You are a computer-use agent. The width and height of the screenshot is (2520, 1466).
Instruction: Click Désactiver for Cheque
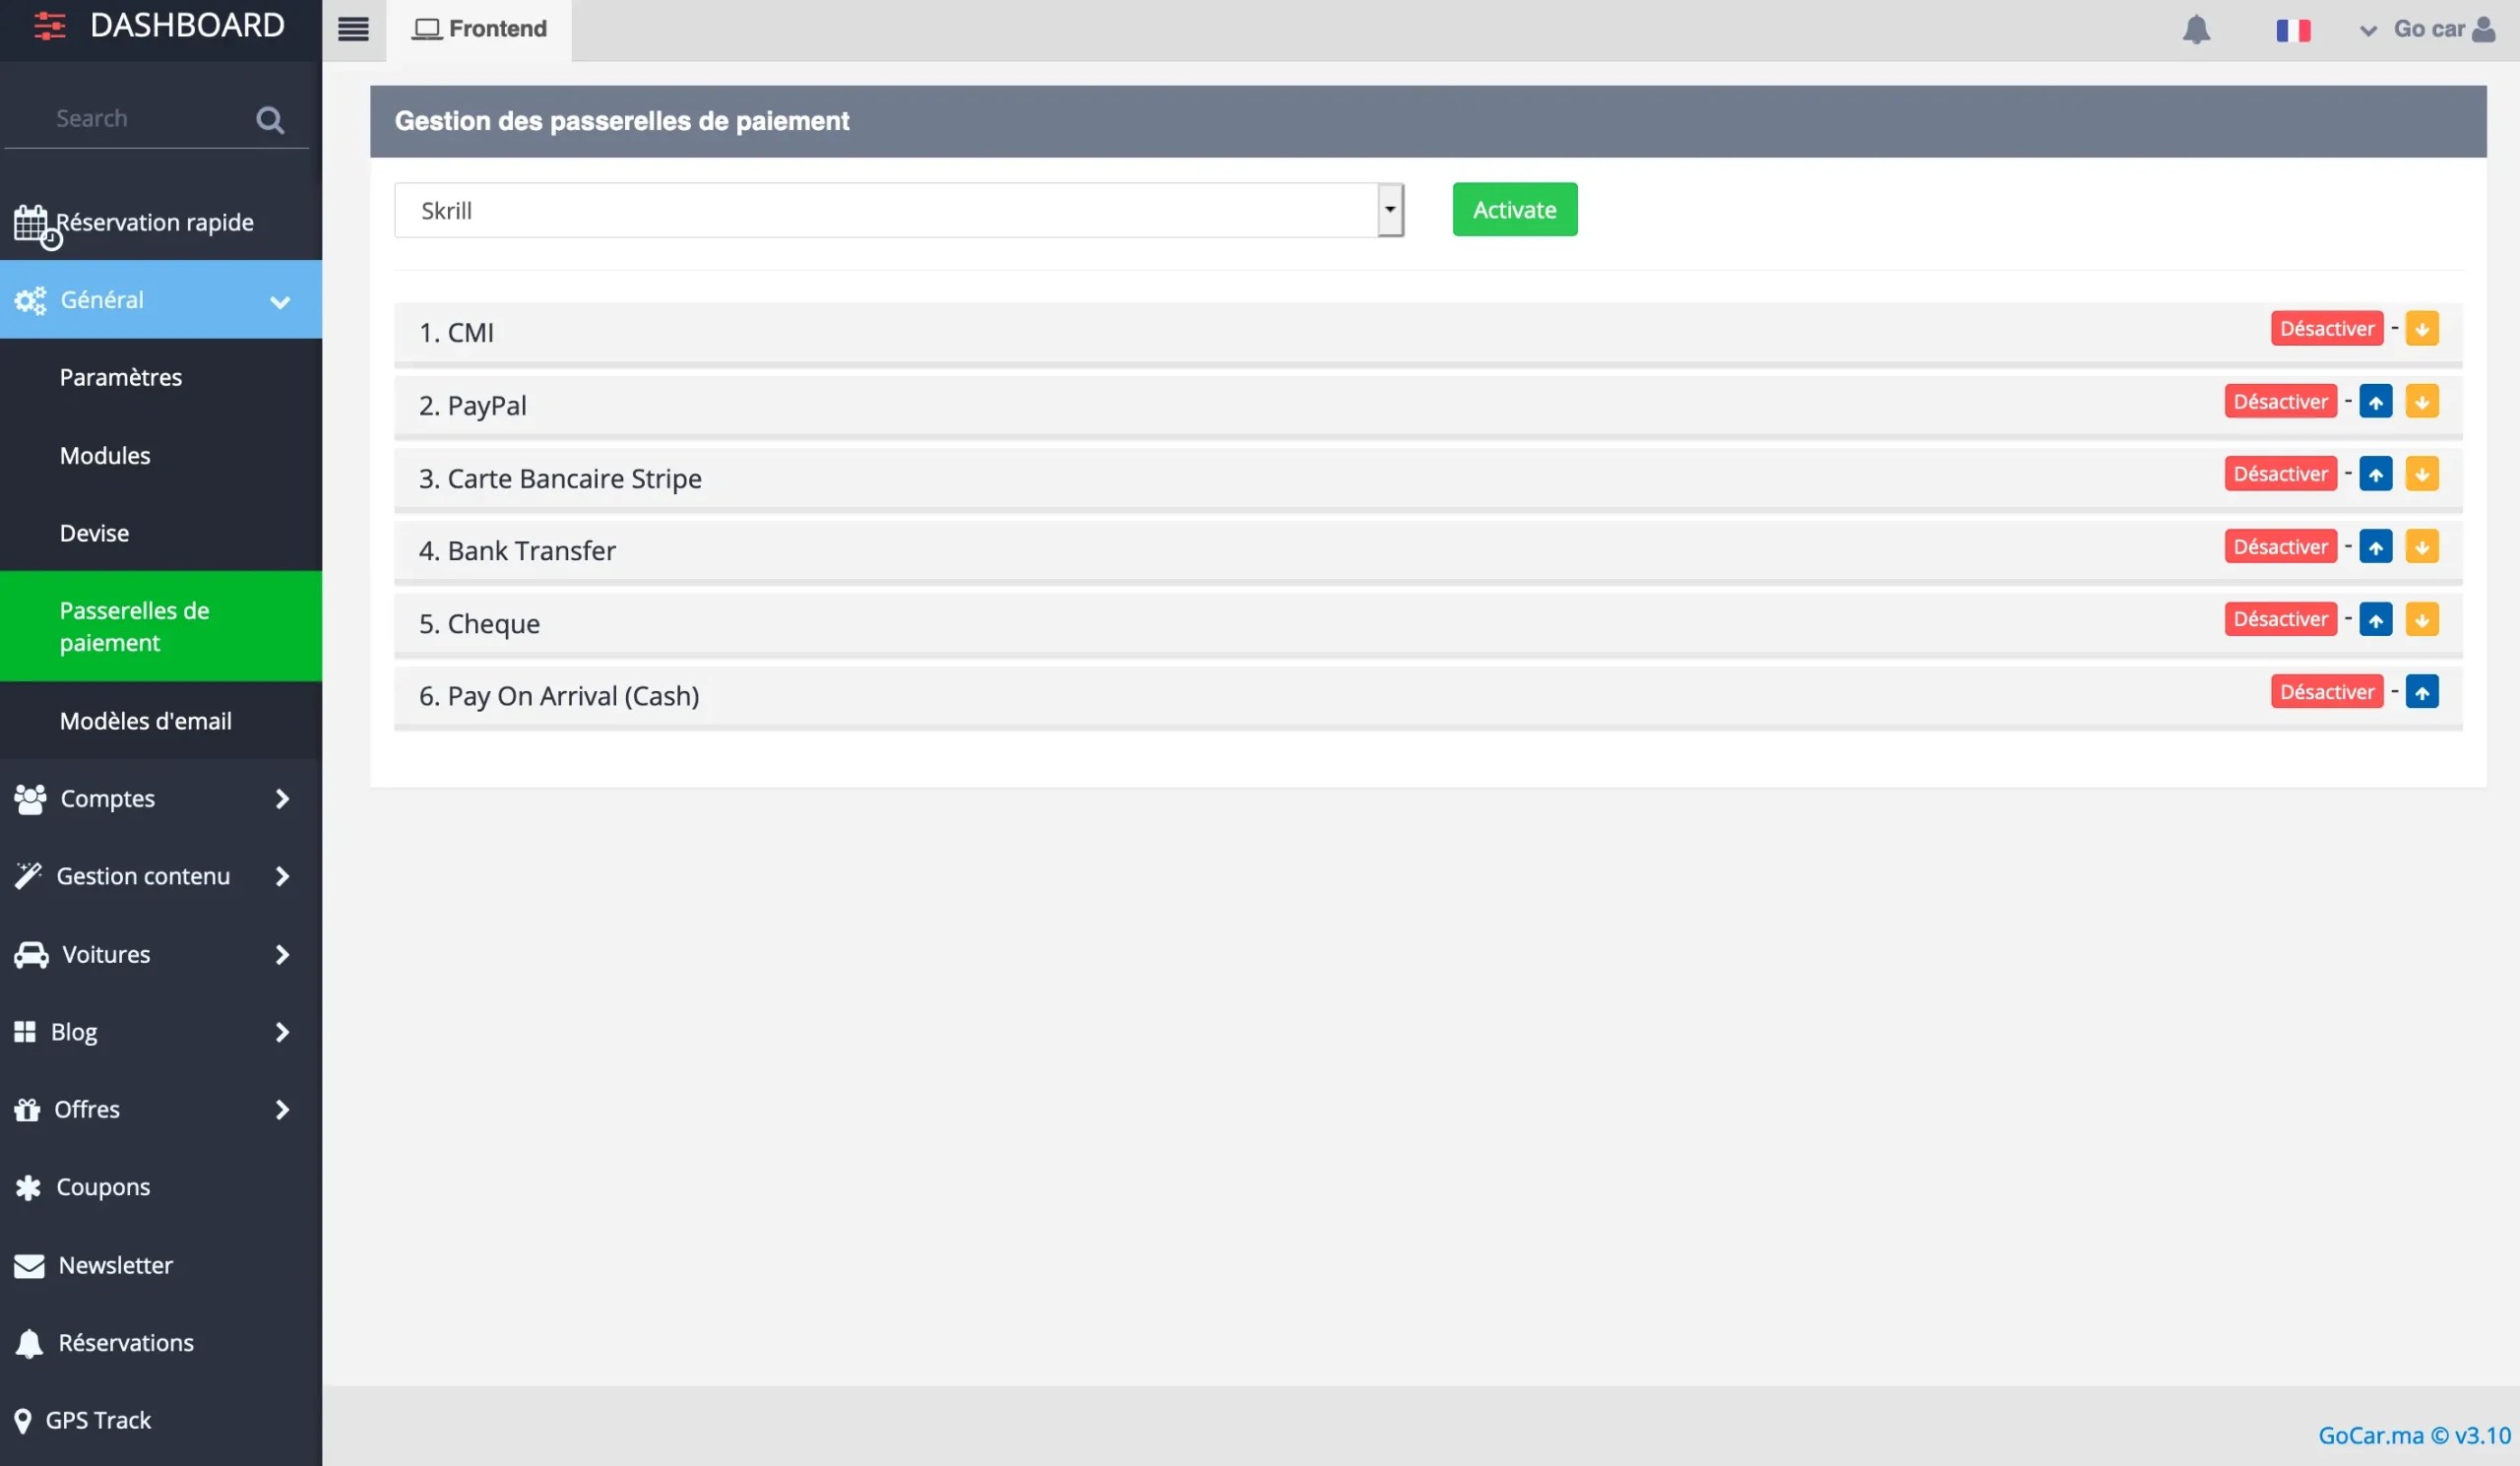[2280, 620]
